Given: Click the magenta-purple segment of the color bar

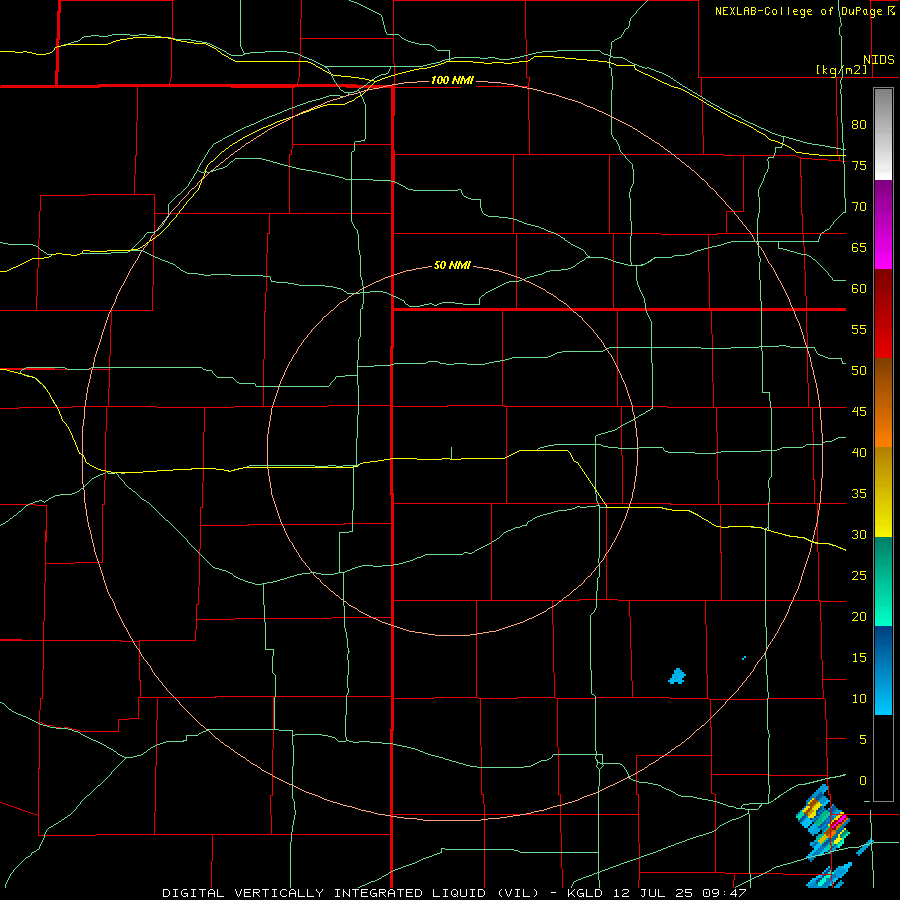Looking at the screenshot, I should [883, 225].
